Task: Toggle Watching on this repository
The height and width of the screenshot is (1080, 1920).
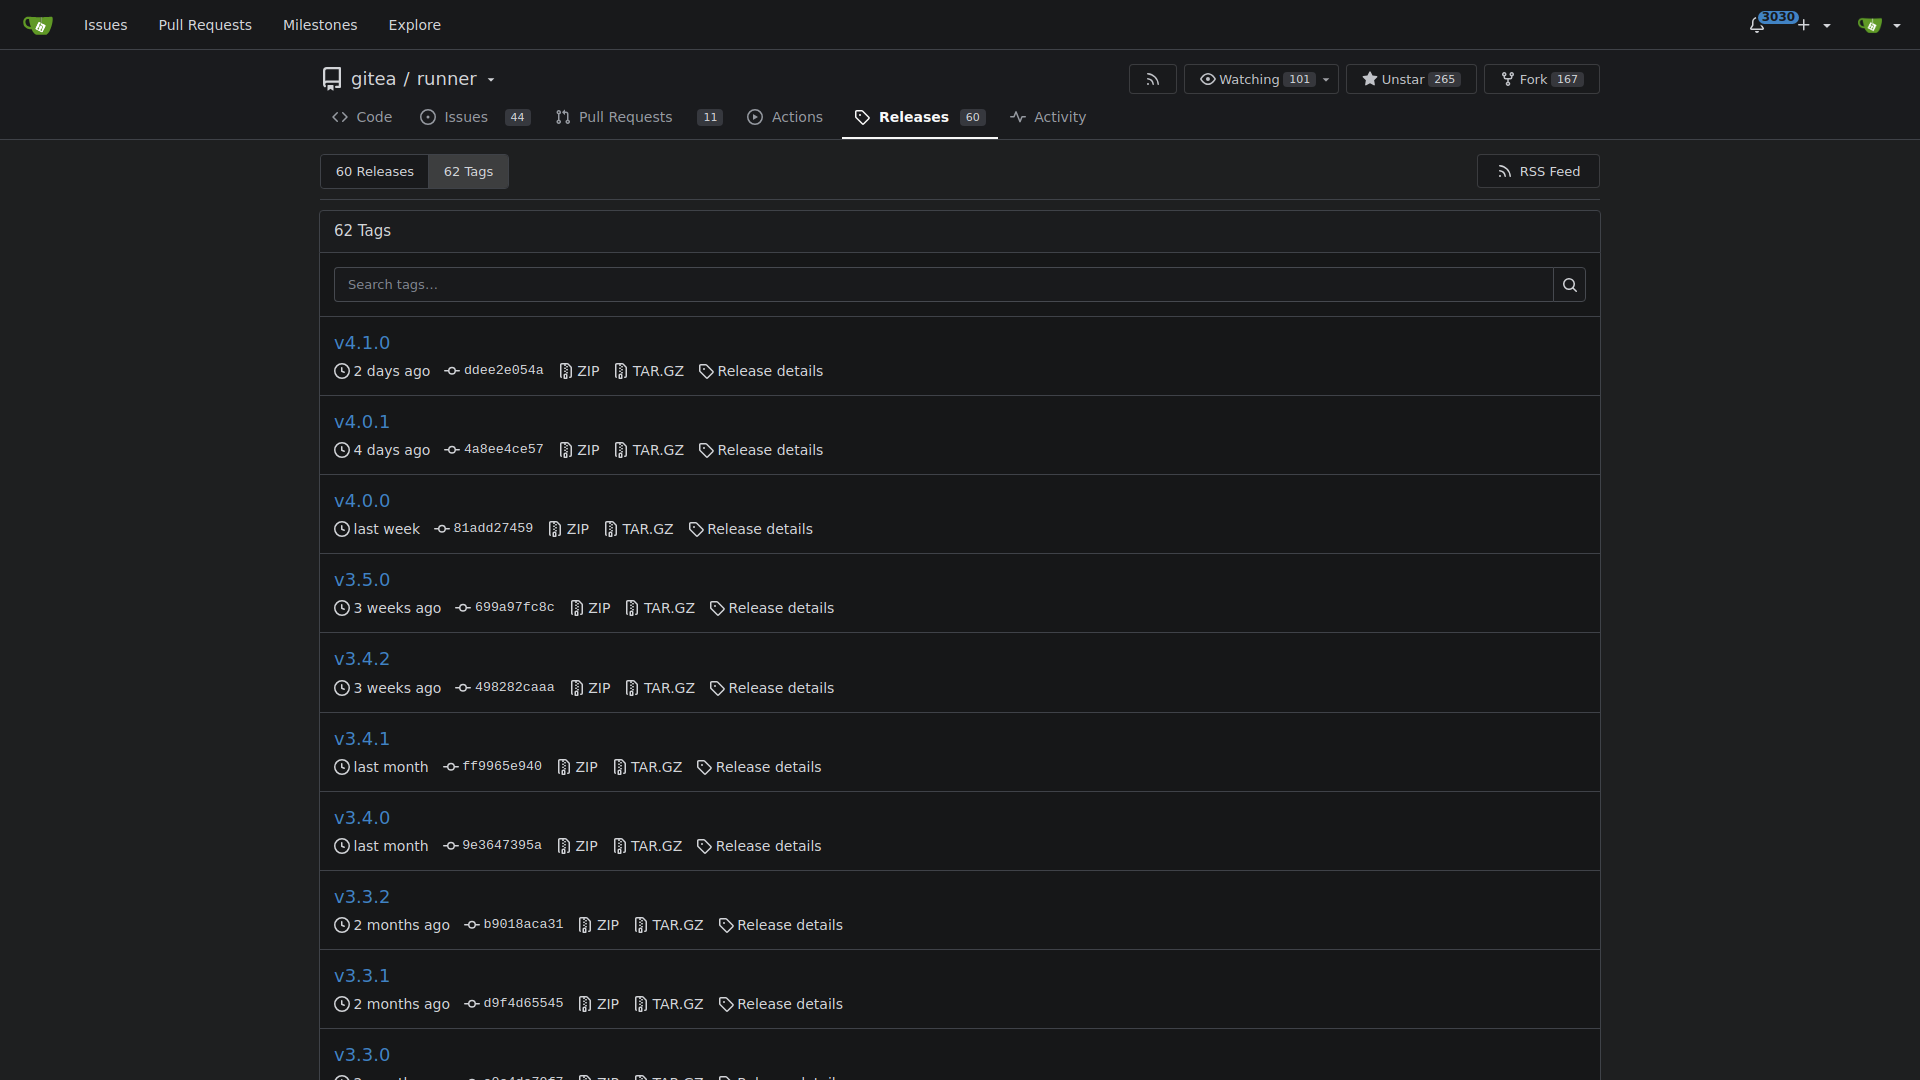Action: [1240, 79]
